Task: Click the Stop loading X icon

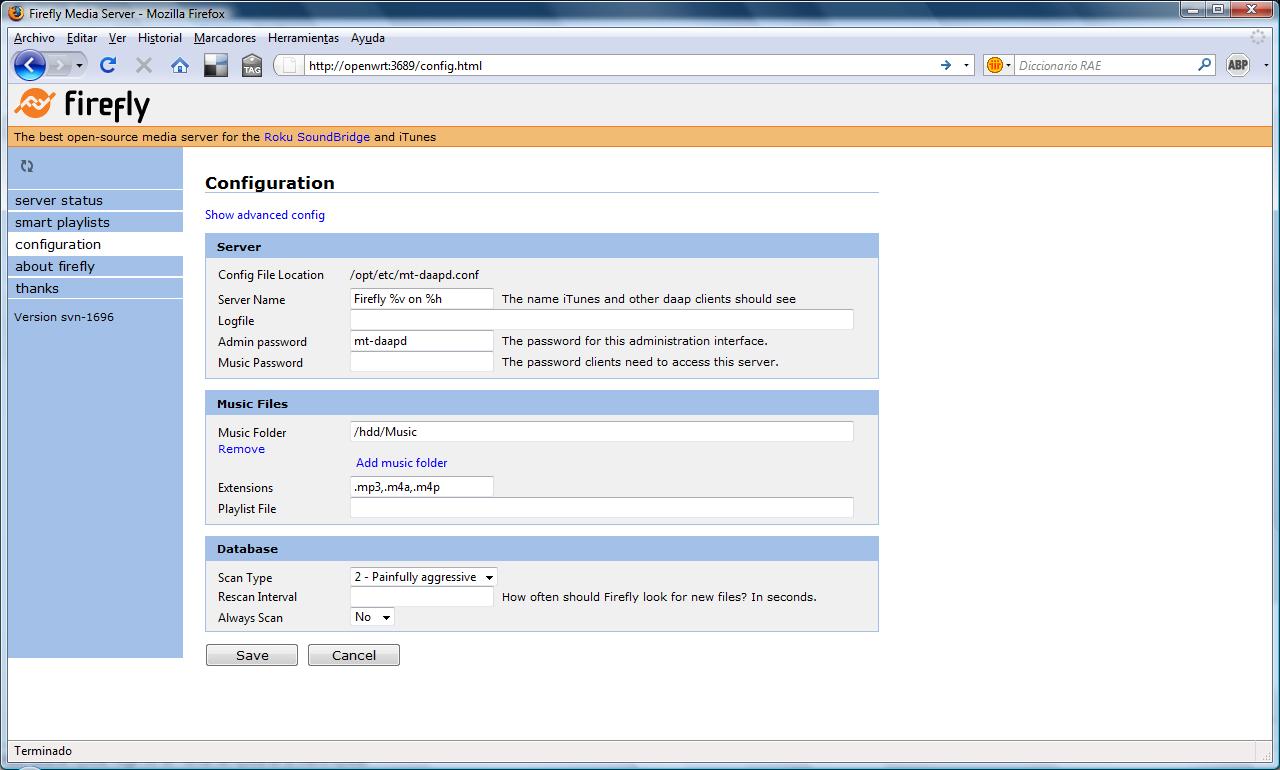Action: pos(144,65)
